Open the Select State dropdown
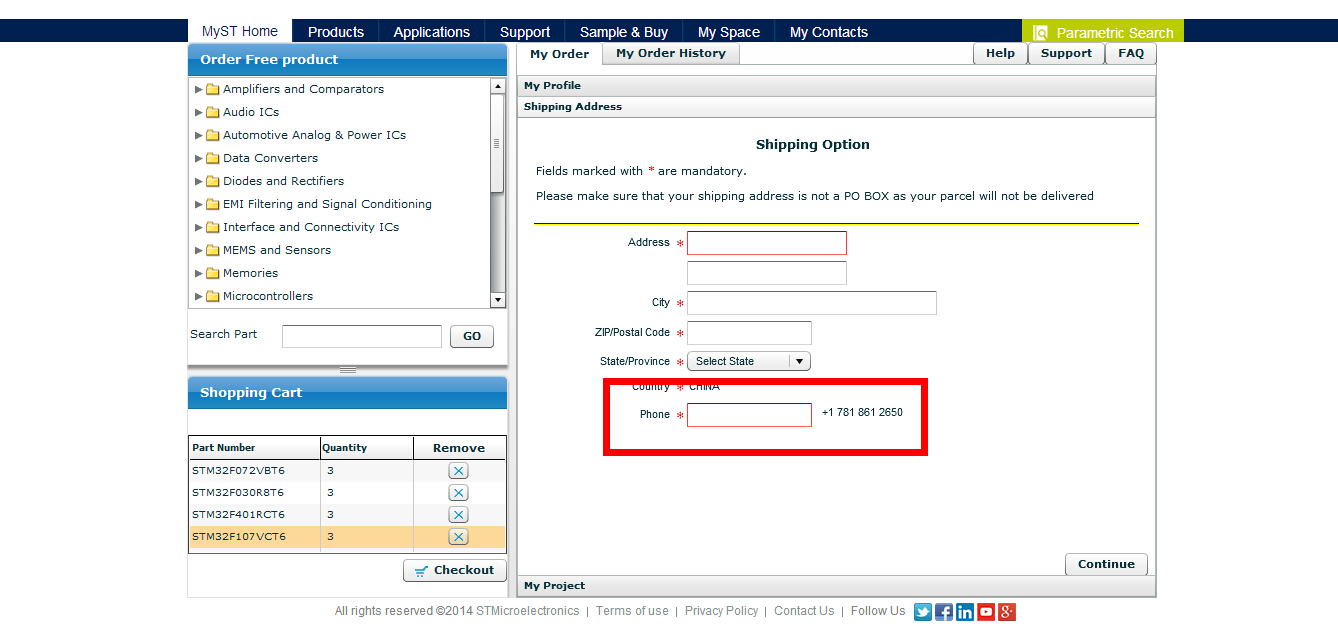The width and height of the screenshot is (1338, 643). [749, 361]
